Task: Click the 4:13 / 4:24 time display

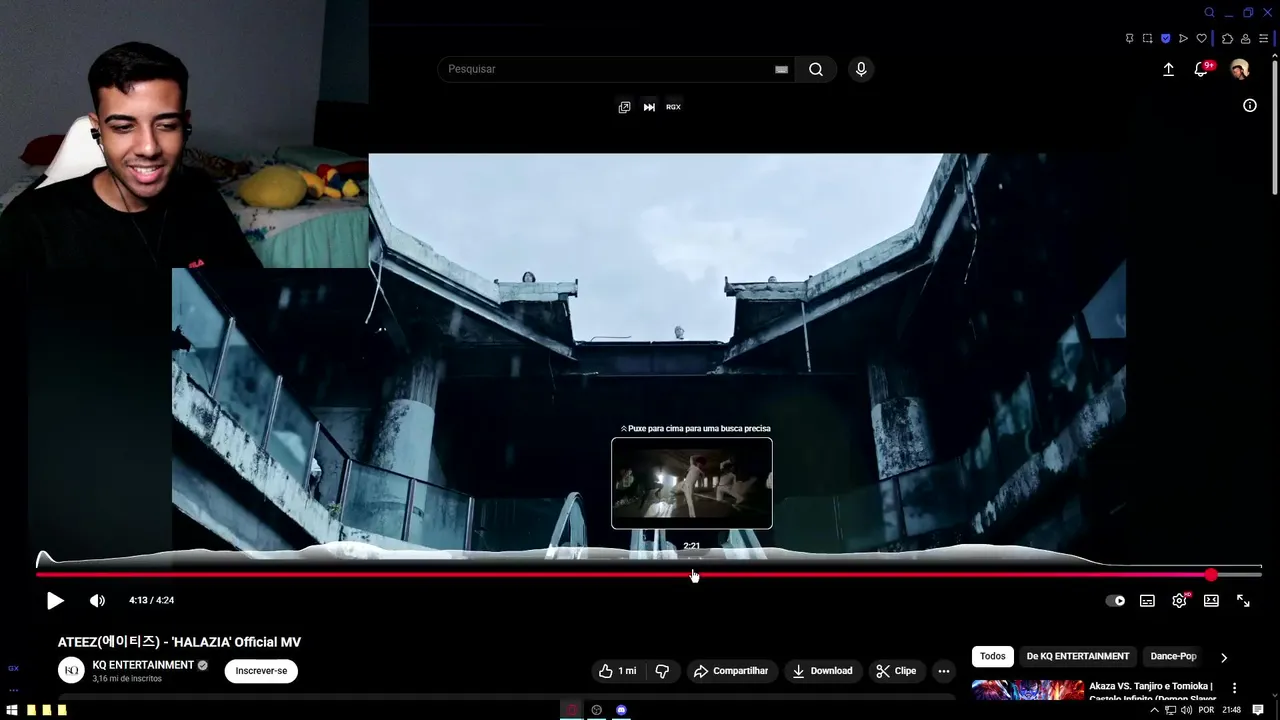Action: point(151,600)
